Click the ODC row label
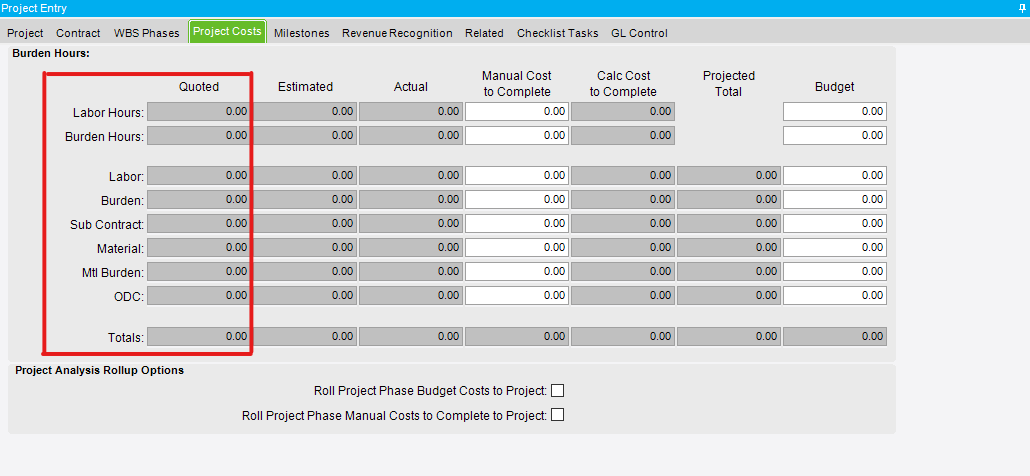The image size is (1030, 476). click(129, 297)
